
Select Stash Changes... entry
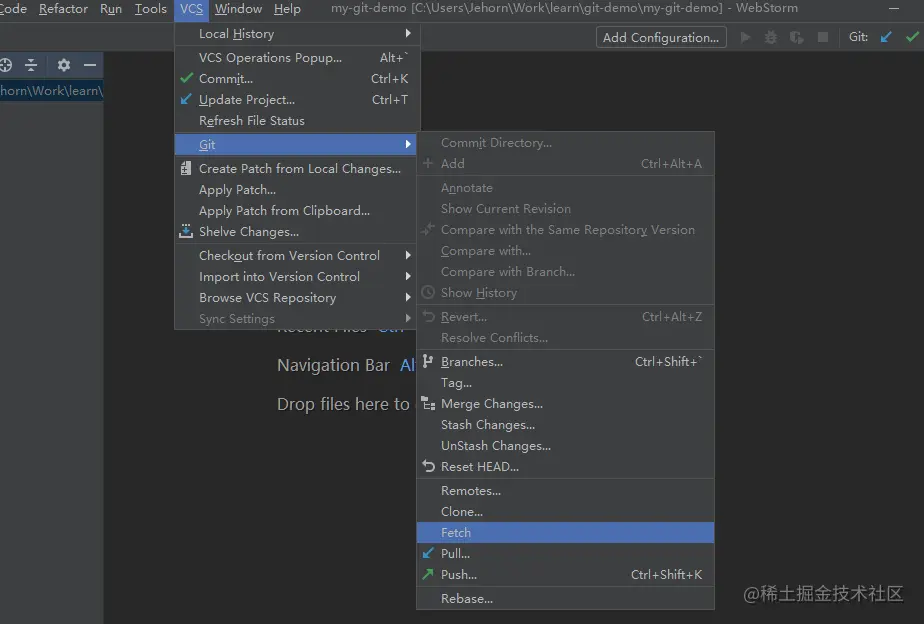point(565,424)
